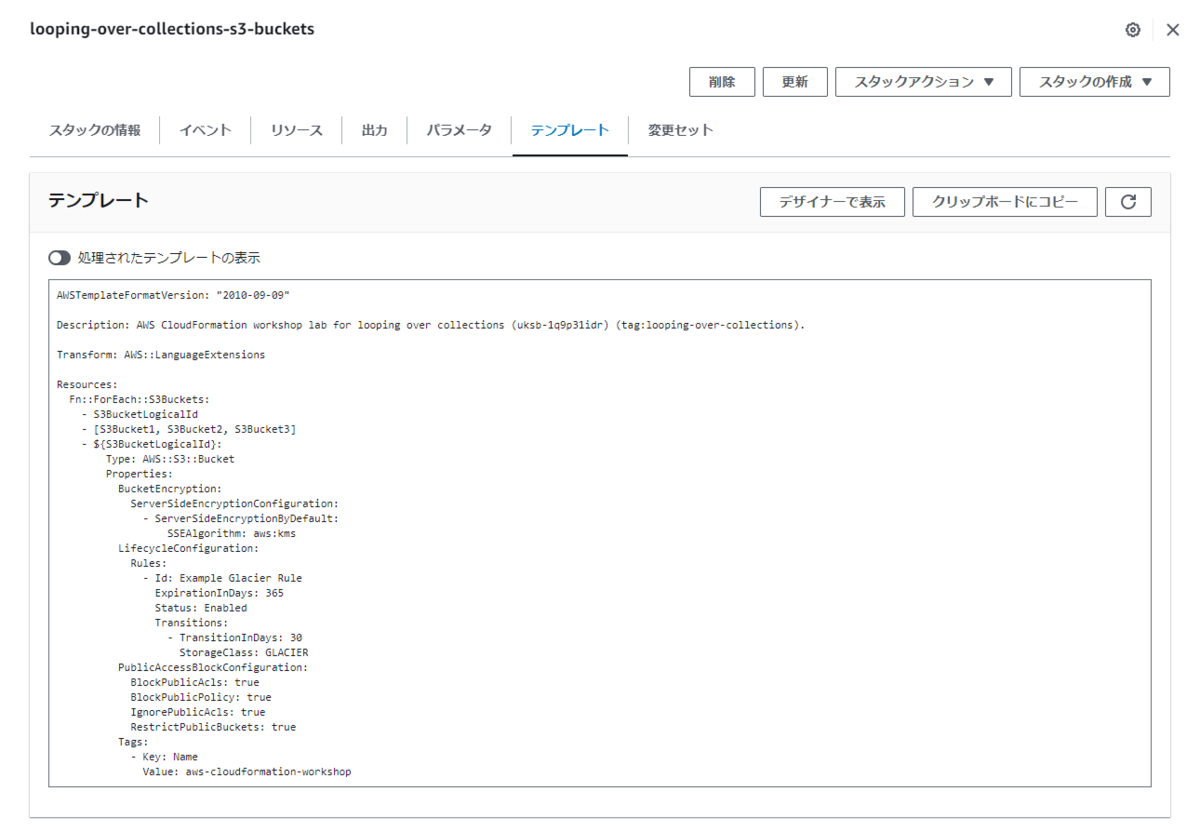
Task: Open the CloudFormation settings gear icon
Action: [1132, 30]
